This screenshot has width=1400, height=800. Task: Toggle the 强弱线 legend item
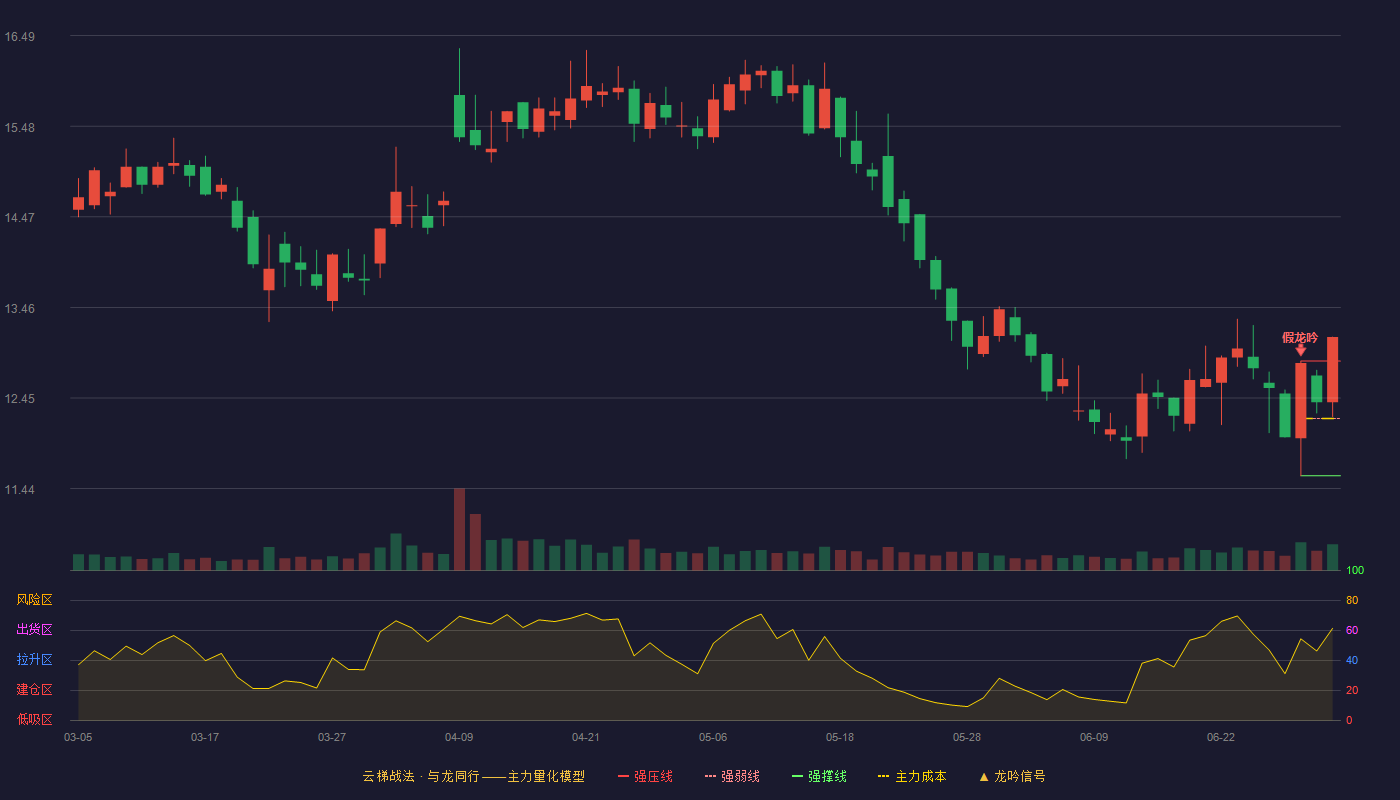pyautogui.click(x=732, y=776)
